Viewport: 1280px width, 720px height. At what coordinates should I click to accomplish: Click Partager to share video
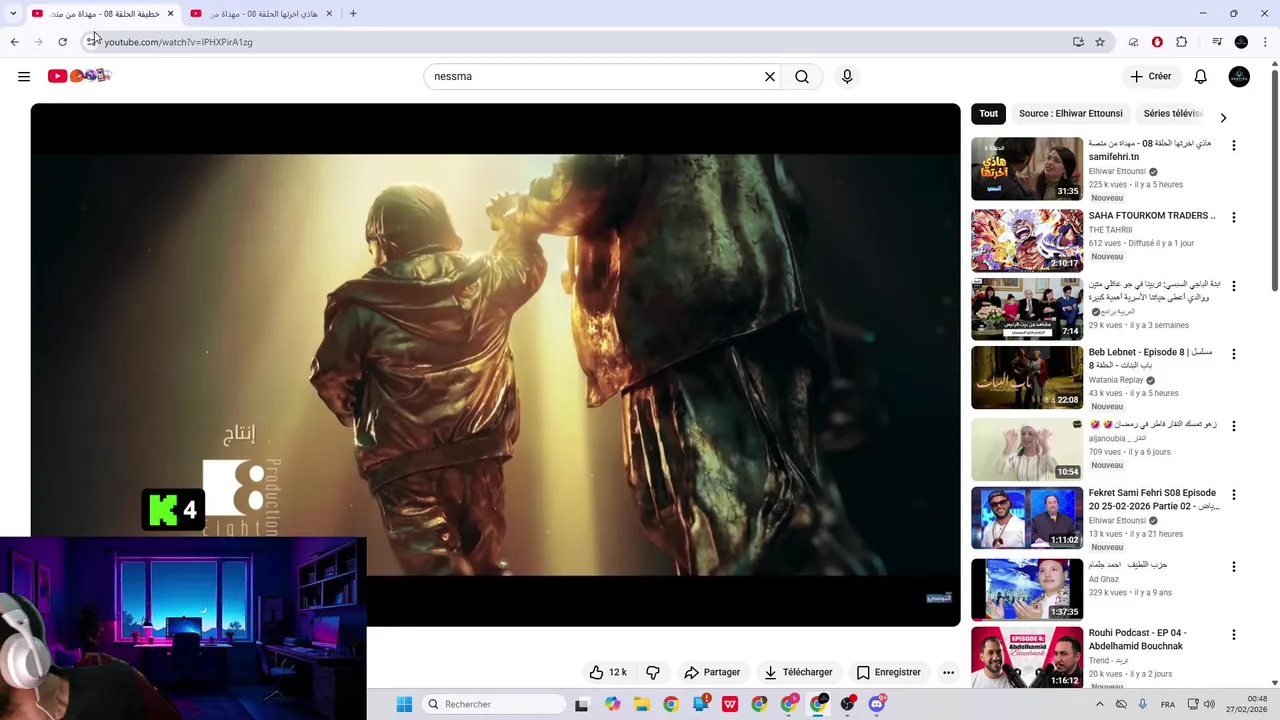(x=712, y=672)
